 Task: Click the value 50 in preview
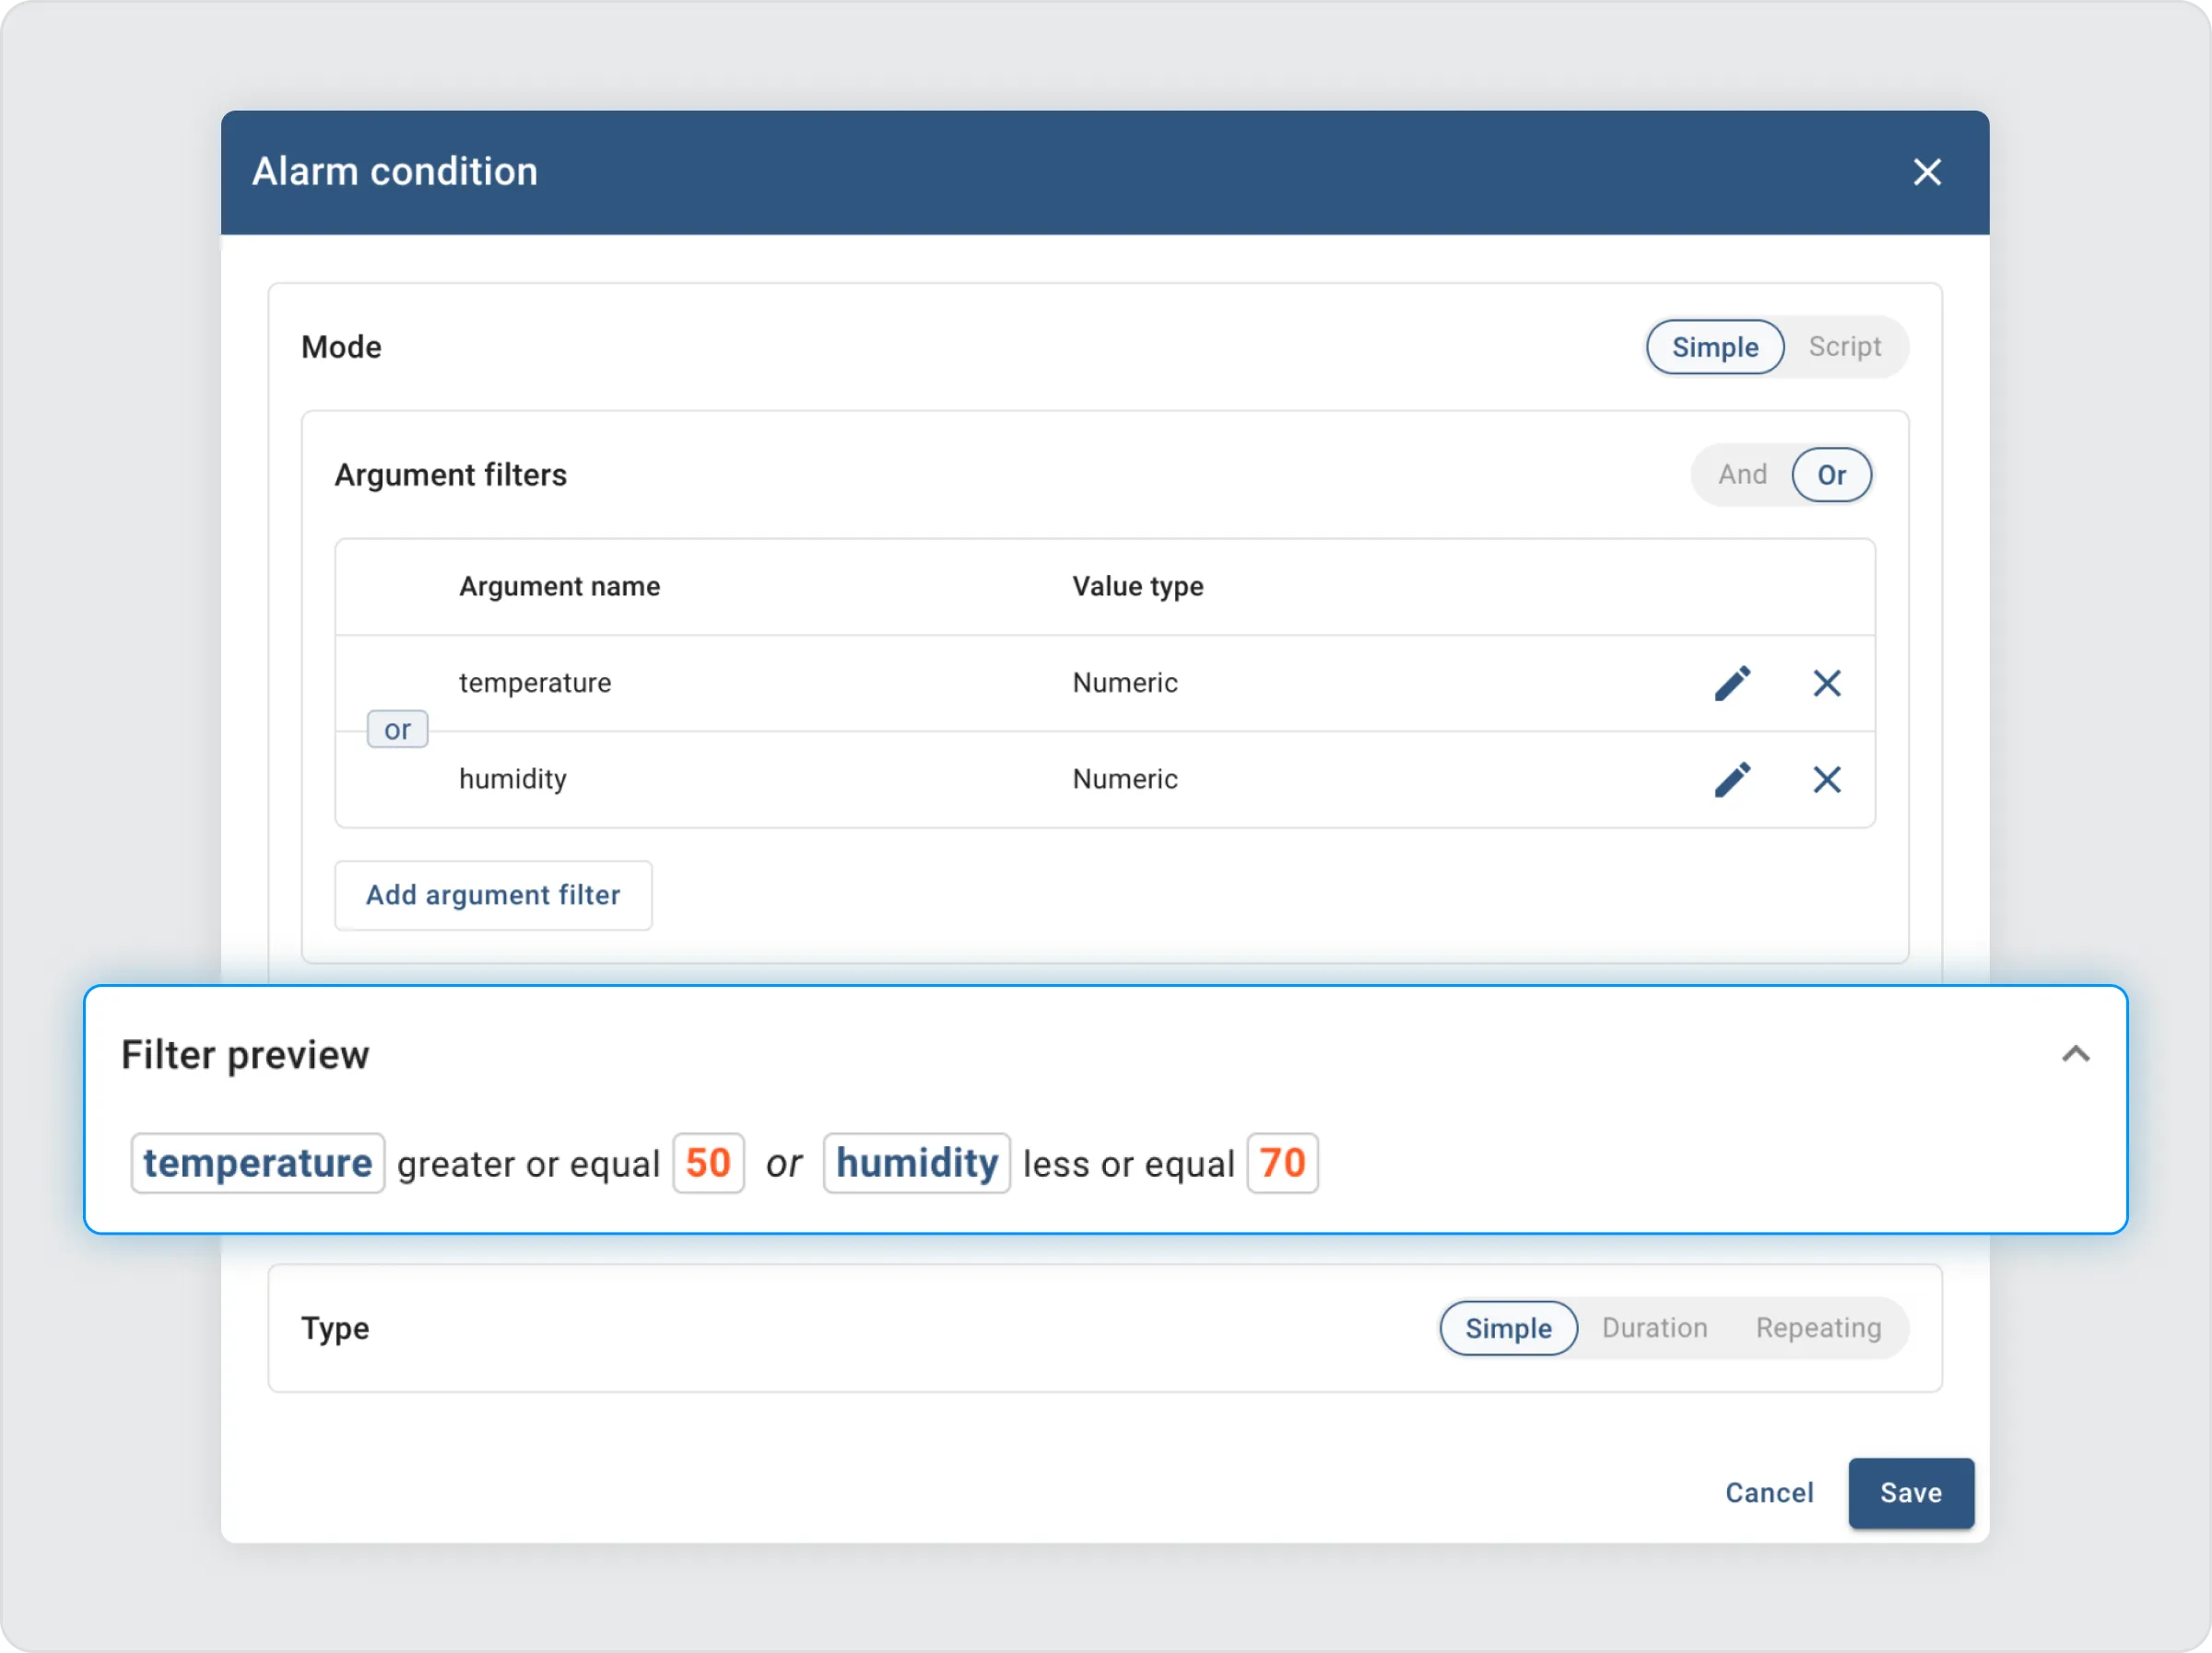(x=708, y=1163)
